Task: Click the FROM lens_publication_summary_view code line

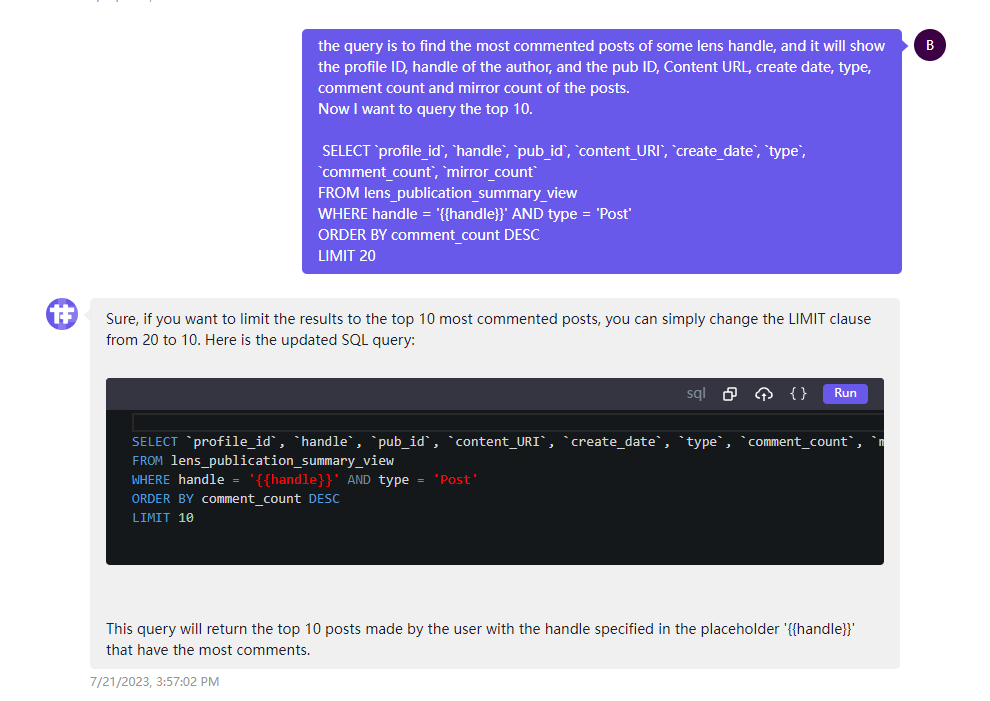Action: 263,461
